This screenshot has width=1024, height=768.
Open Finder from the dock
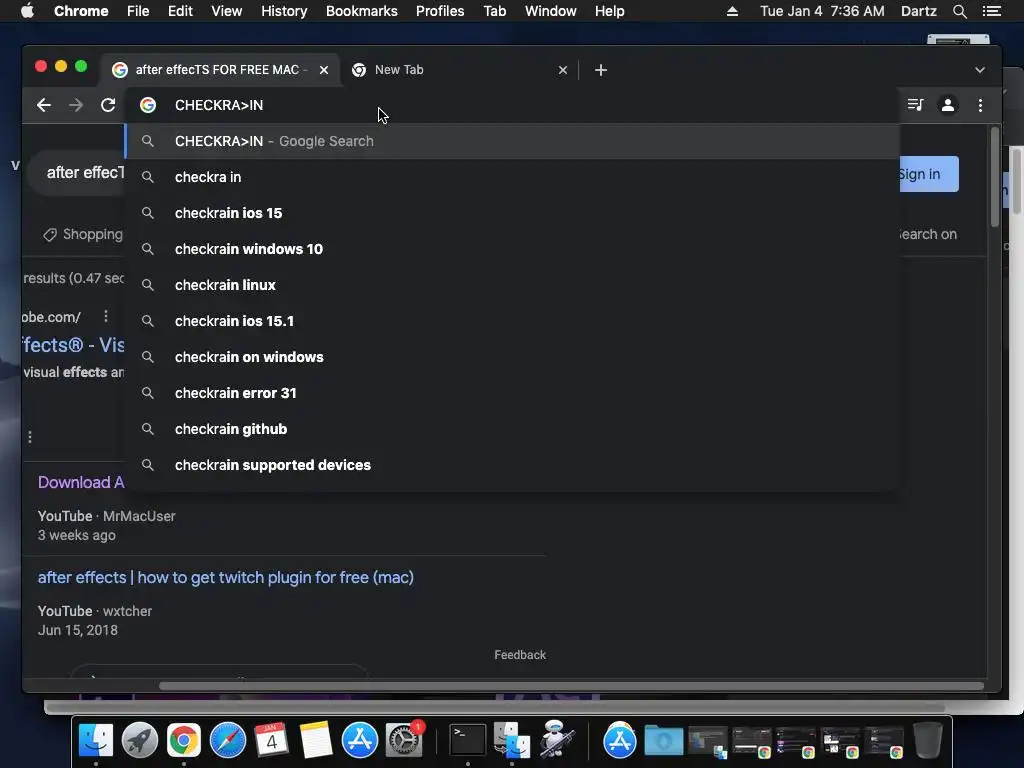[x=96, y=741]
